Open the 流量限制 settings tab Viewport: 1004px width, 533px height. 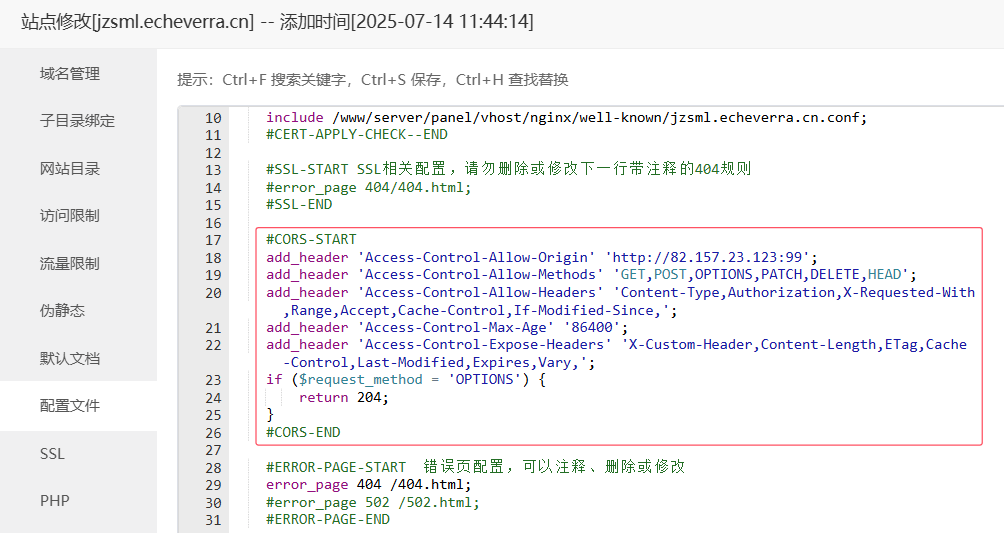coord(70,264)
